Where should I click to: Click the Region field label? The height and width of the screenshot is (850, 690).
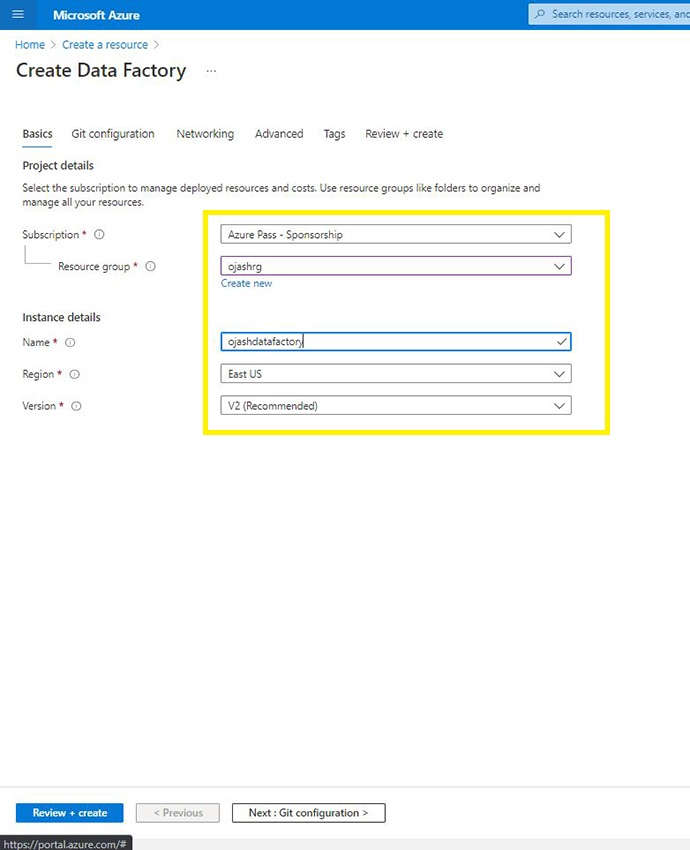(x=38, y=374)
